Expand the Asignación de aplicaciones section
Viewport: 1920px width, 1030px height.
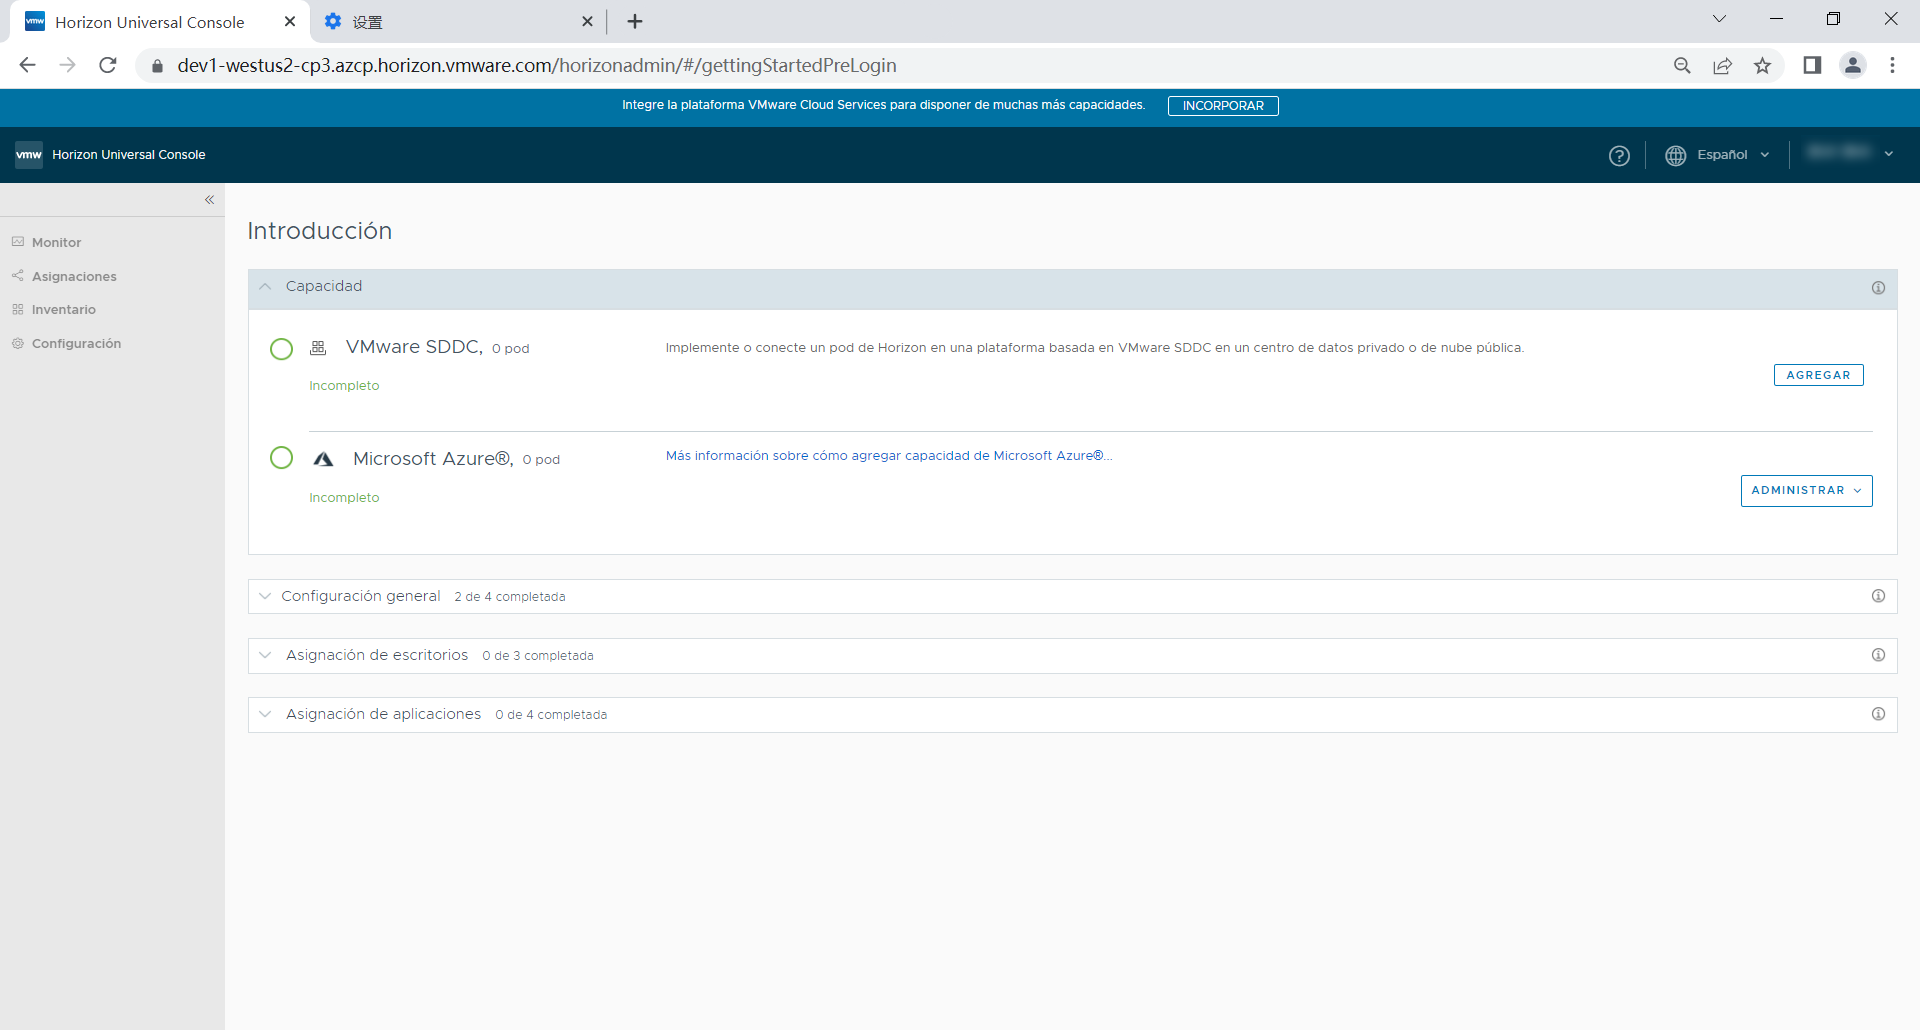265,714
